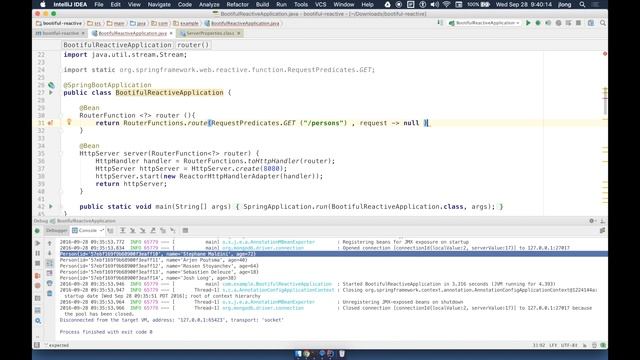
Task: Click the print console output icon
Action: coord(50,283)
